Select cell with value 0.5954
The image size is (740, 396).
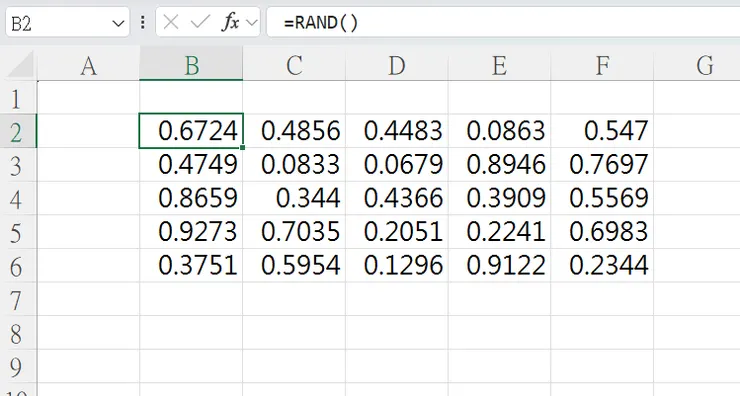pyautogui.click(x=294, y=265)
